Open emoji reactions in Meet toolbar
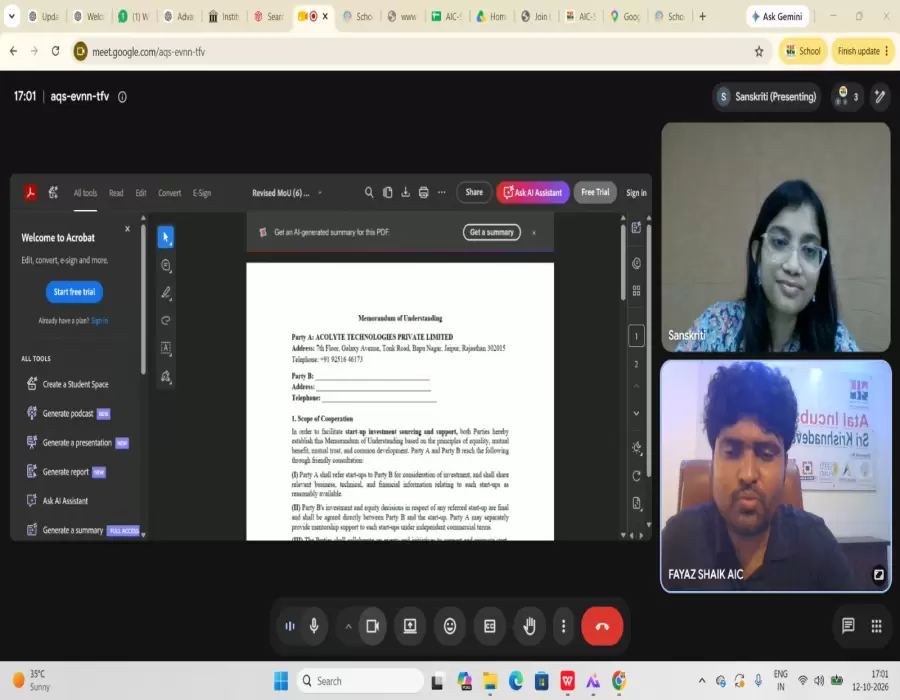900x700 pixels. 450,626
